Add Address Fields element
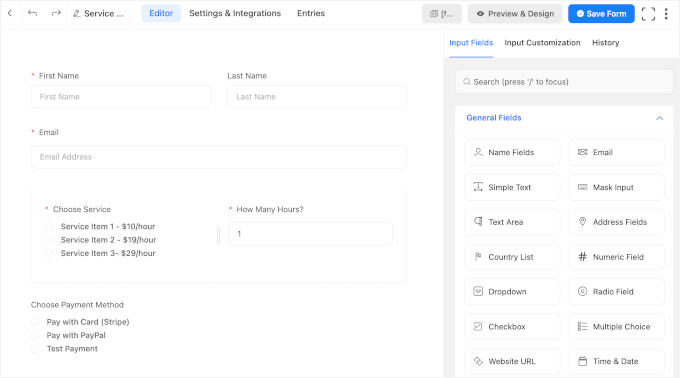The image size is (680, 378). point(616,222)
